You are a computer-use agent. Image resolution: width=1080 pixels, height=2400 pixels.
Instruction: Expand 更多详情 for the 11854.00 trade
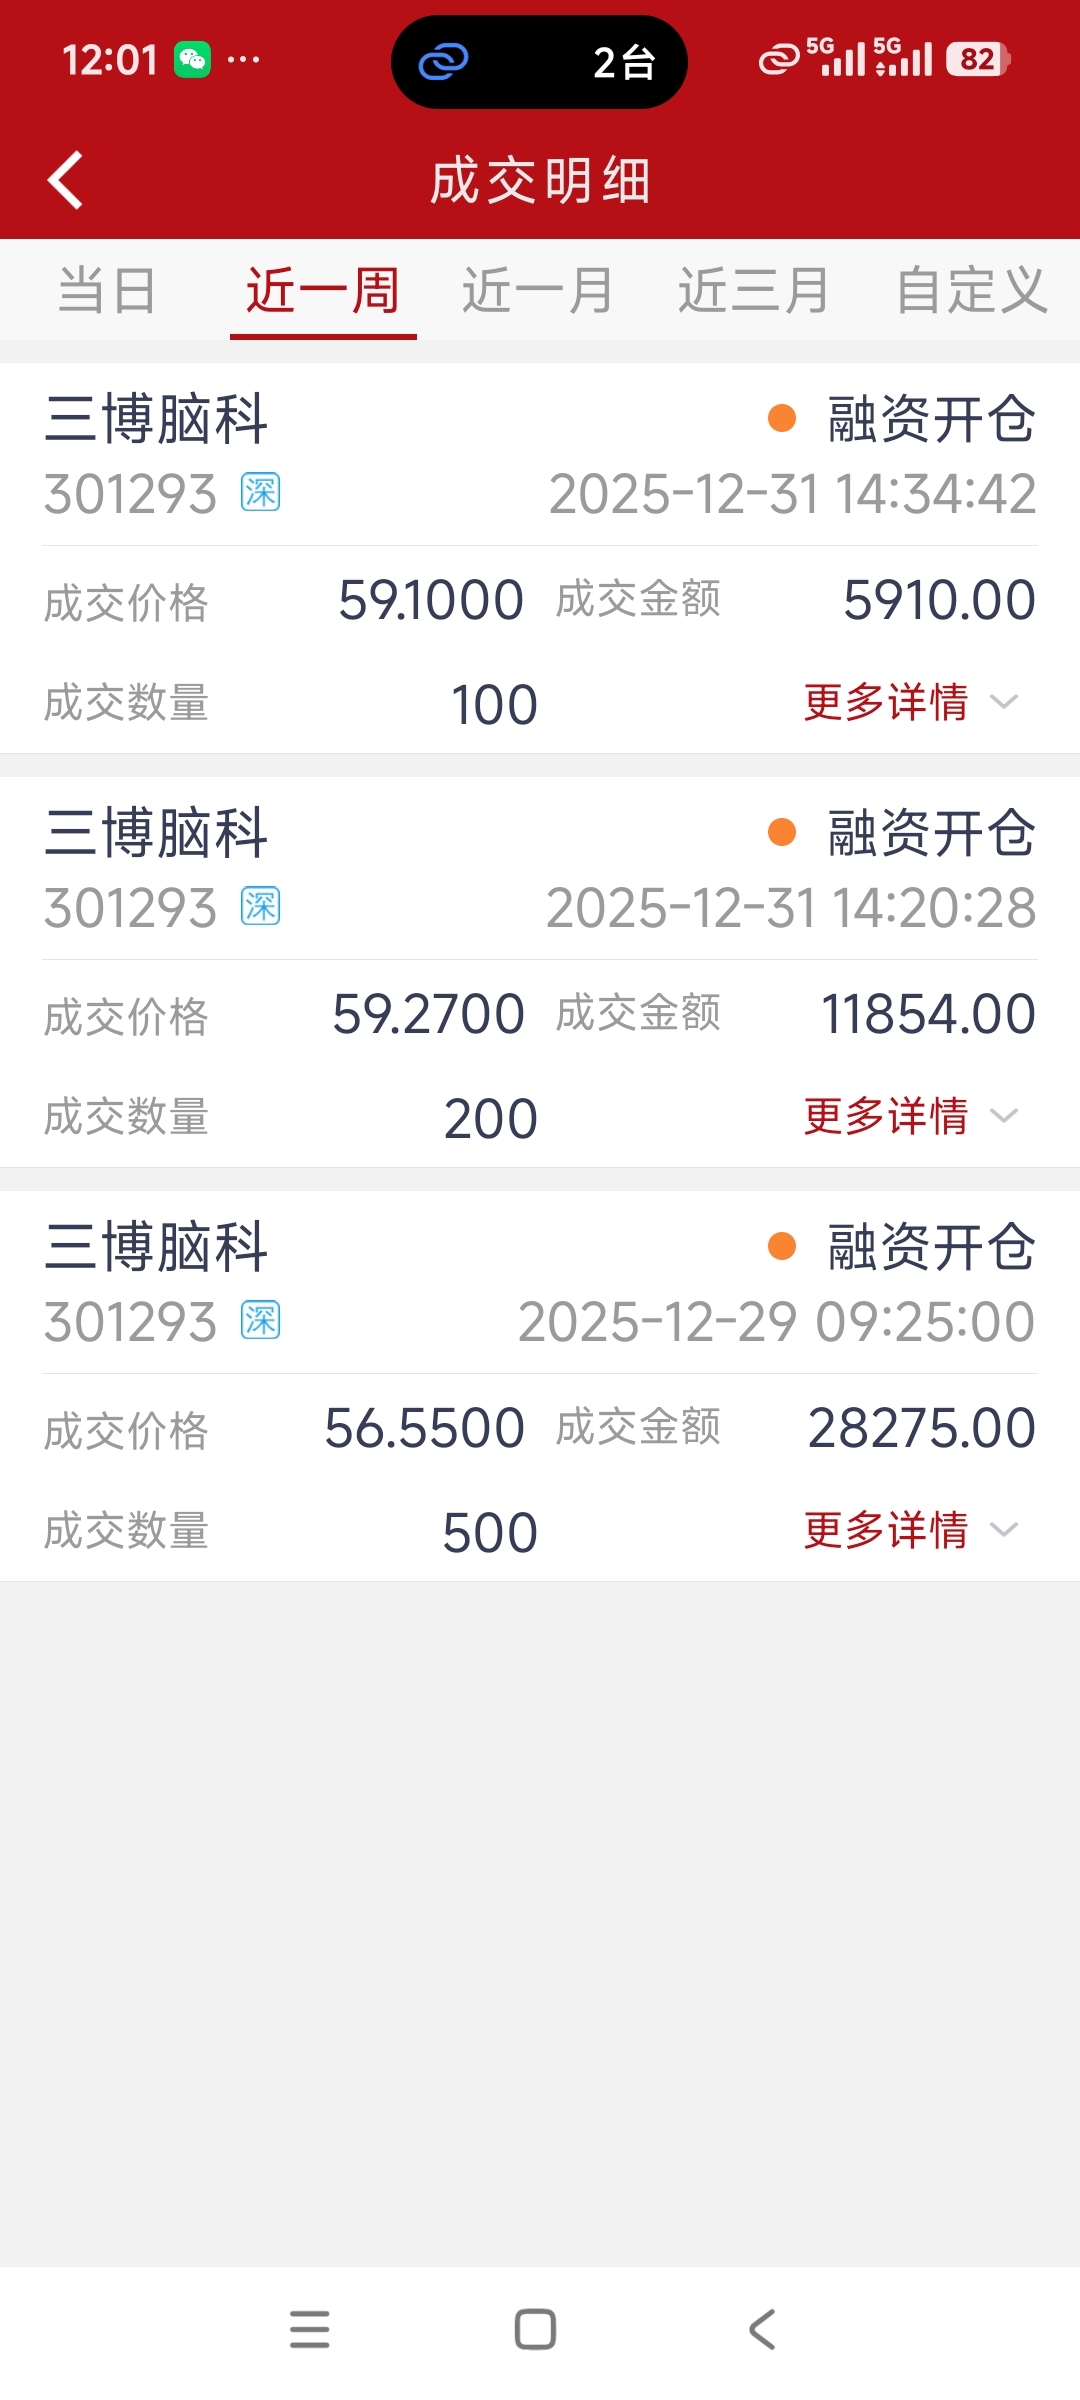(x=911, y=1116)
